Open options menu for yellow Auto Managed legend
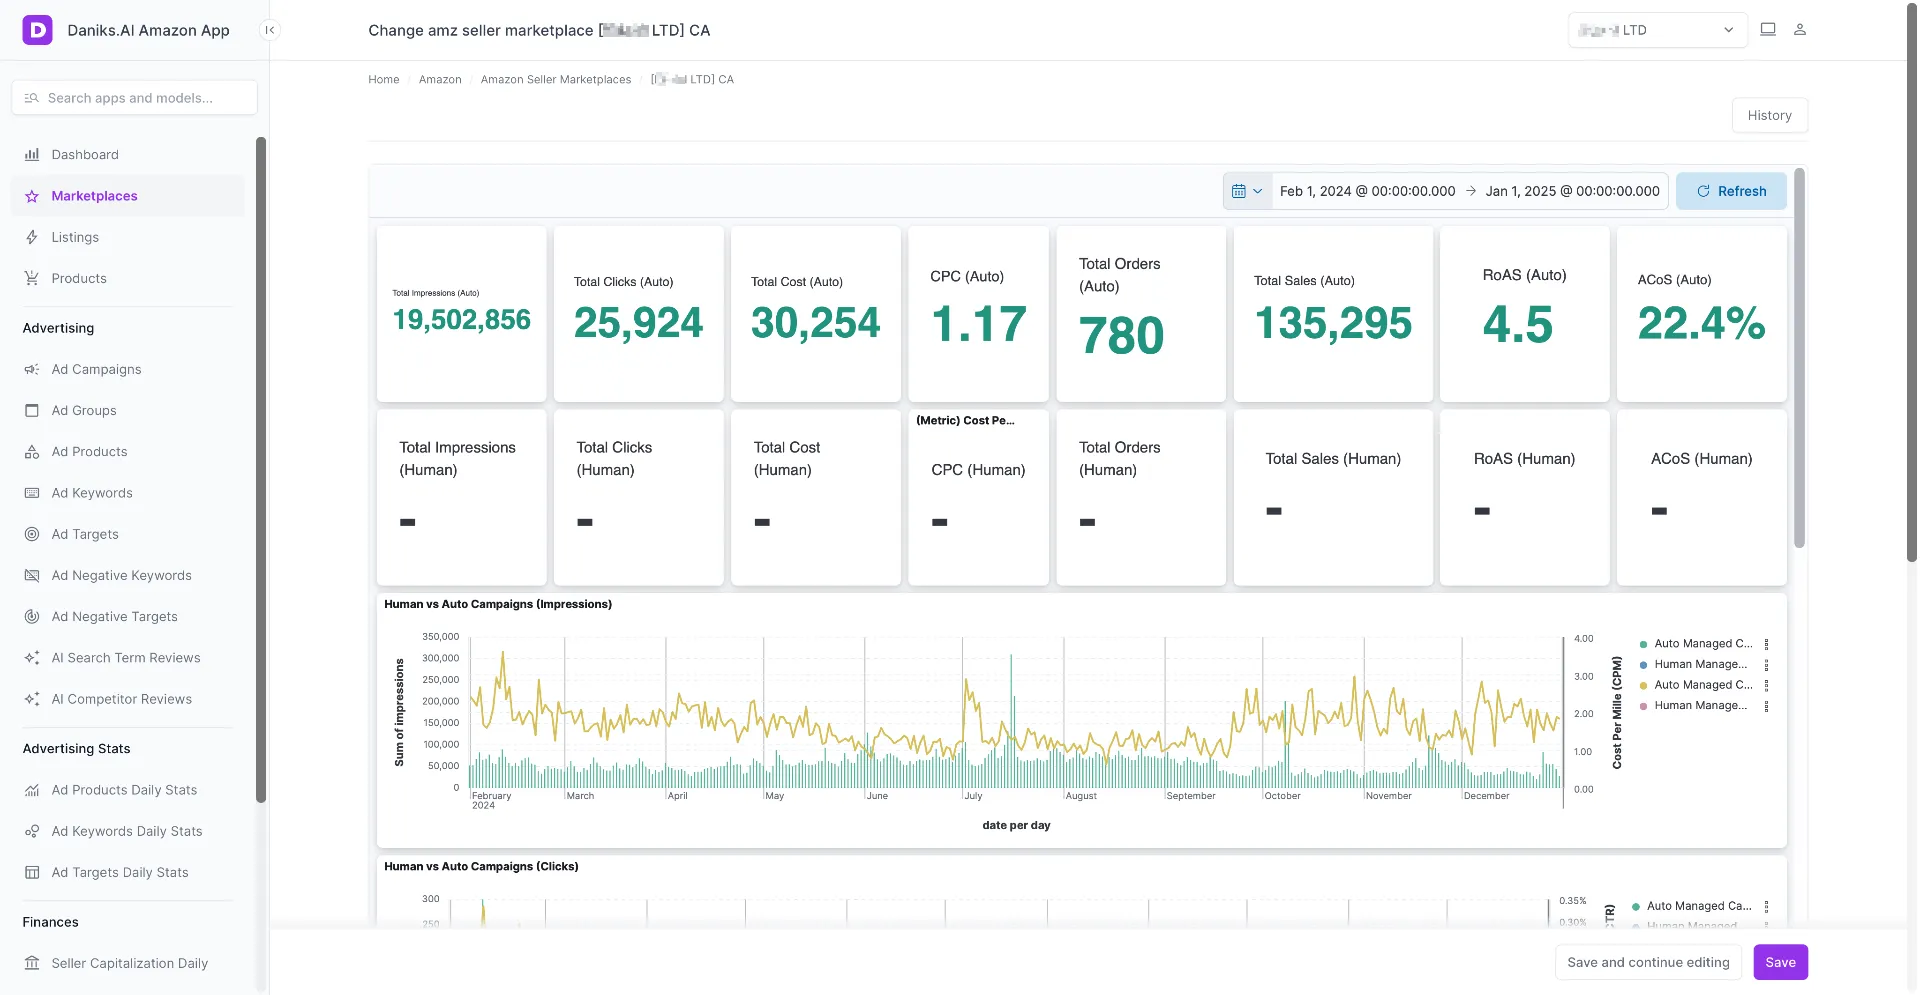The image size is (1920, 995). [1767, 685]
